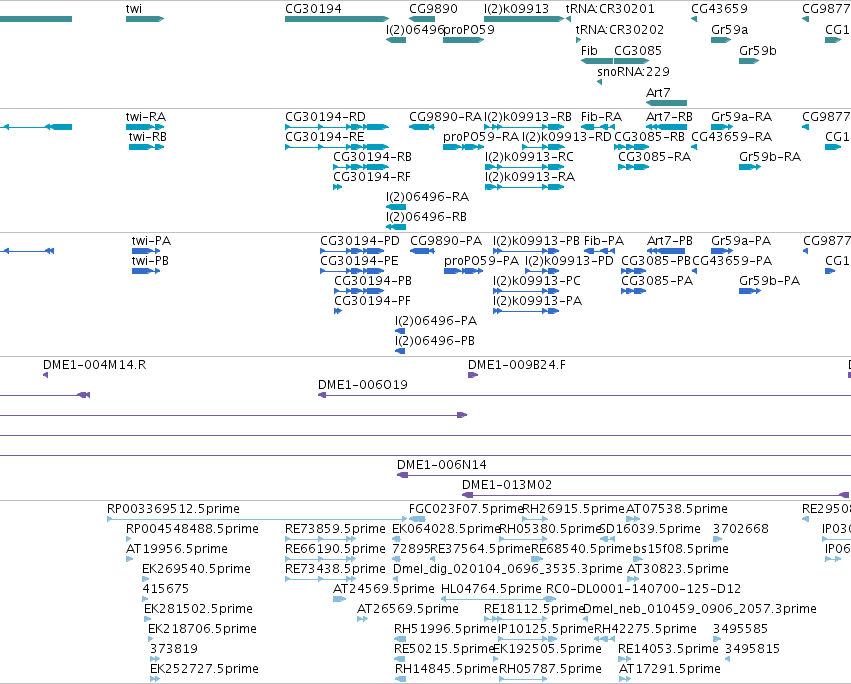
Task: Click BAC clone DME1-006N14
Action: (x=624, y=476)
